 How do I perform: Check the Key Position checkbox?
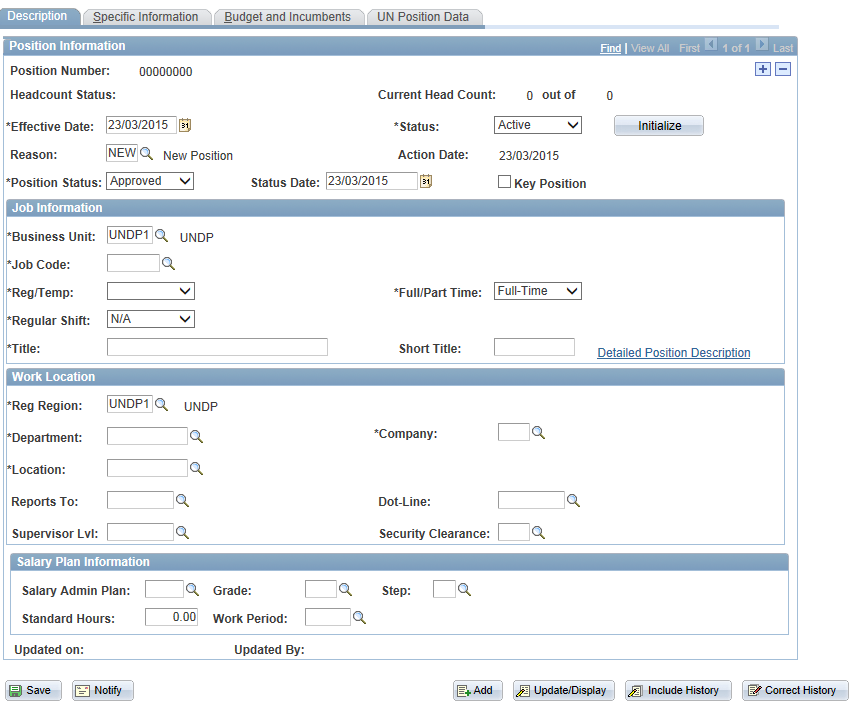[x=504, y=182]
